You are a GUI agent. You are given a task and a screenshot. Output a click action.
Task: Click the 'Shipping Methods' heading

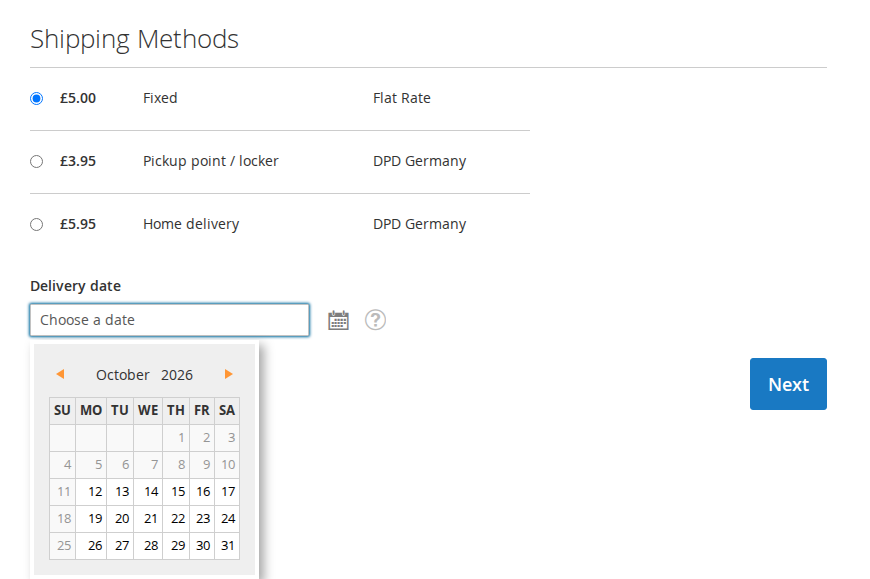[x=134, y=39]
